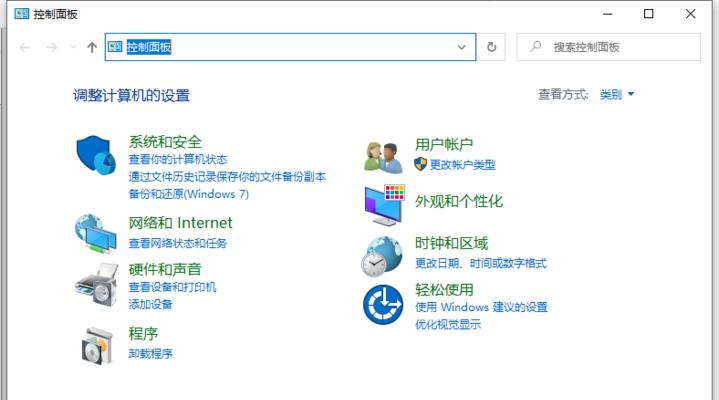Open the 硬件和声音 printer icon
The height and width of the screenshot is (400, 719).
coord(97,284)
